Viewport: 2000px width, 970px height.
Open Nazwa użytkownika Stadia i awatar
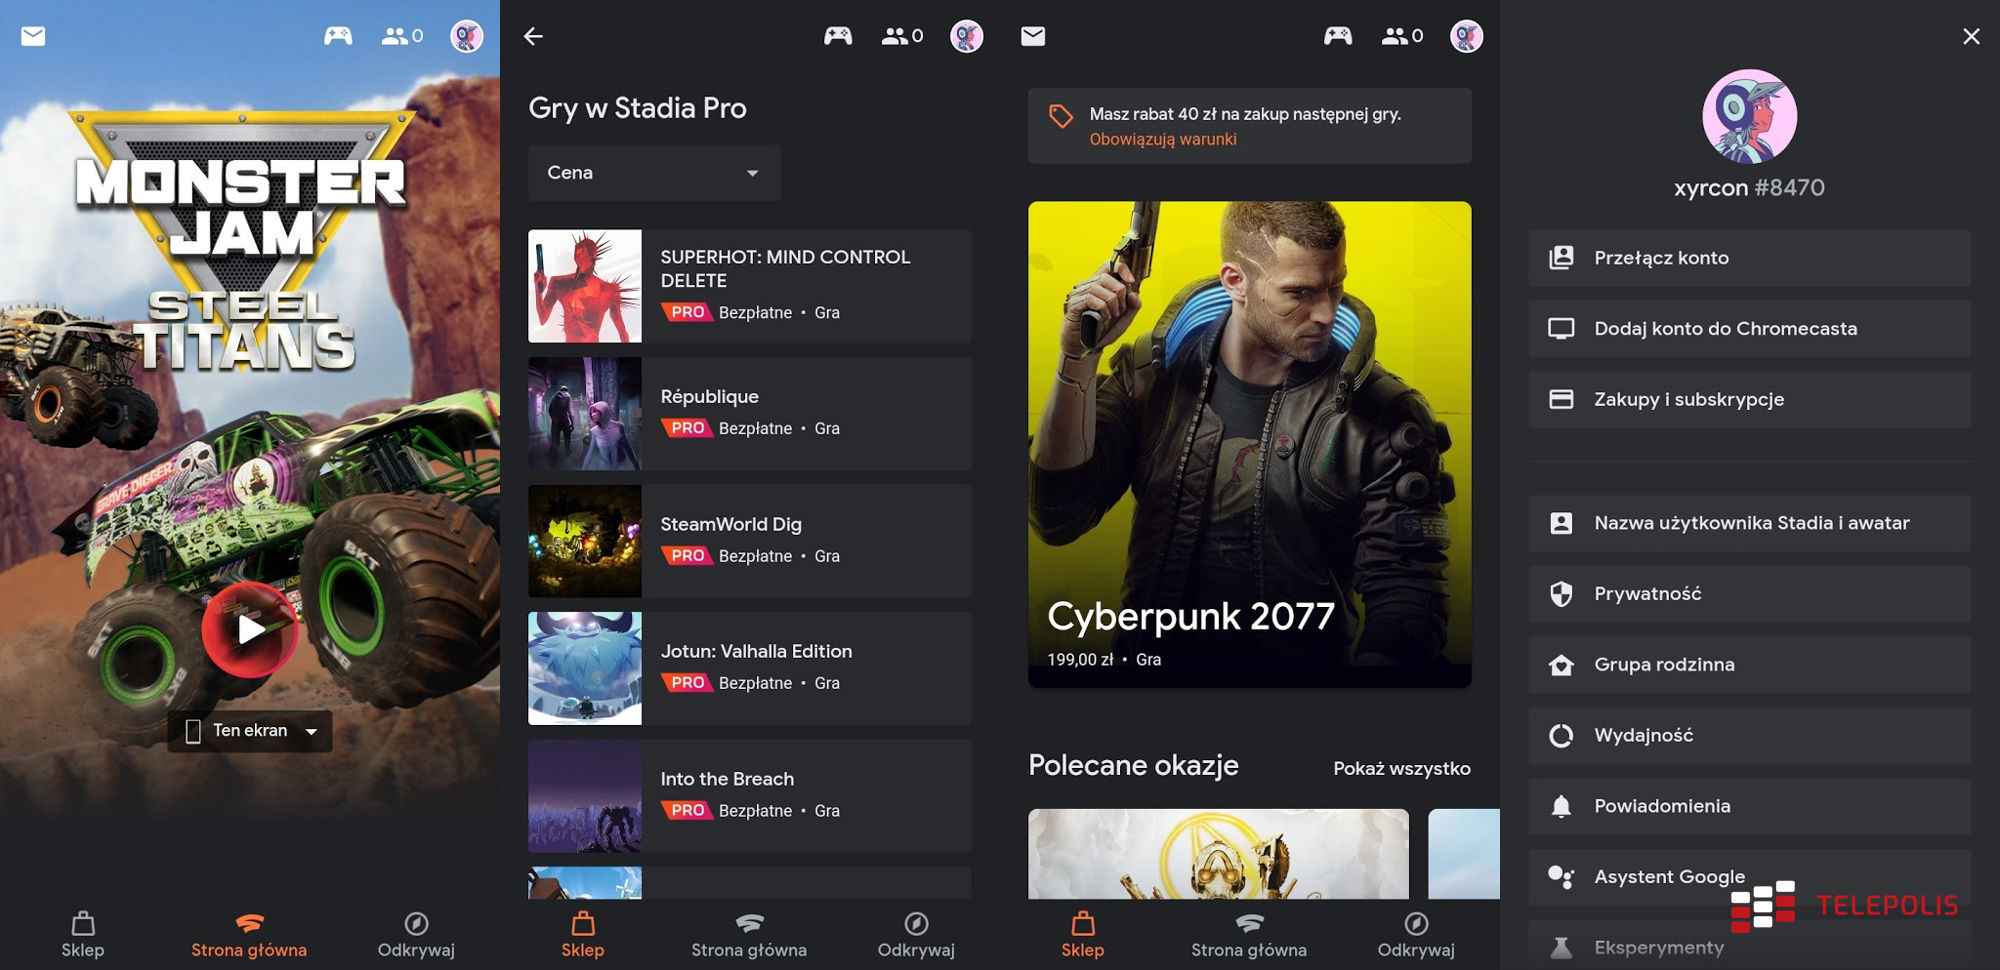[x=1749, y=523]
